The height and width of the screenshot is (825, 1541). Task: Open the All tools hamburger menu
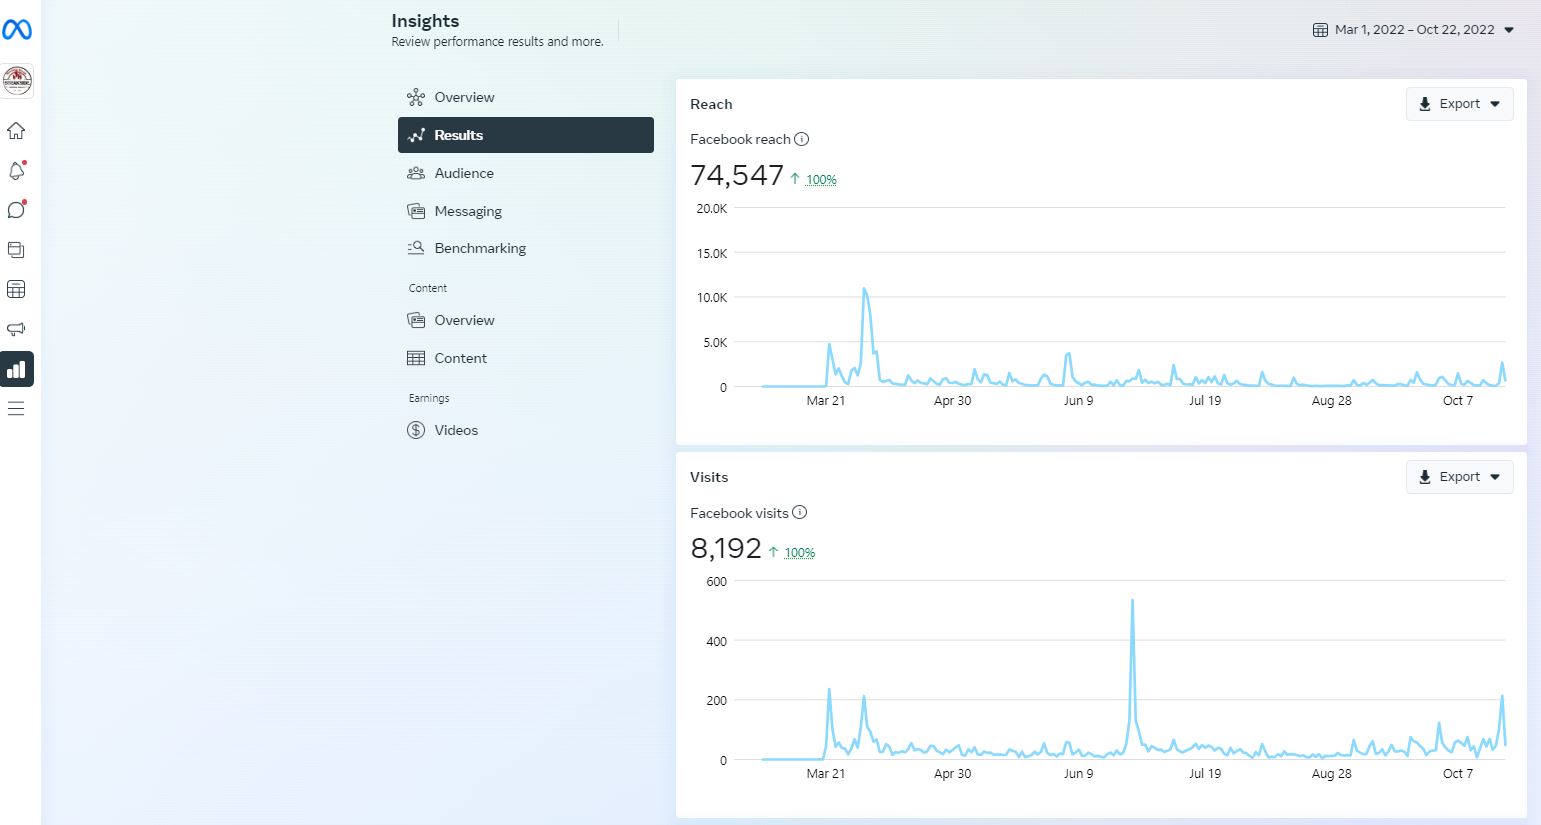point(16,409)
